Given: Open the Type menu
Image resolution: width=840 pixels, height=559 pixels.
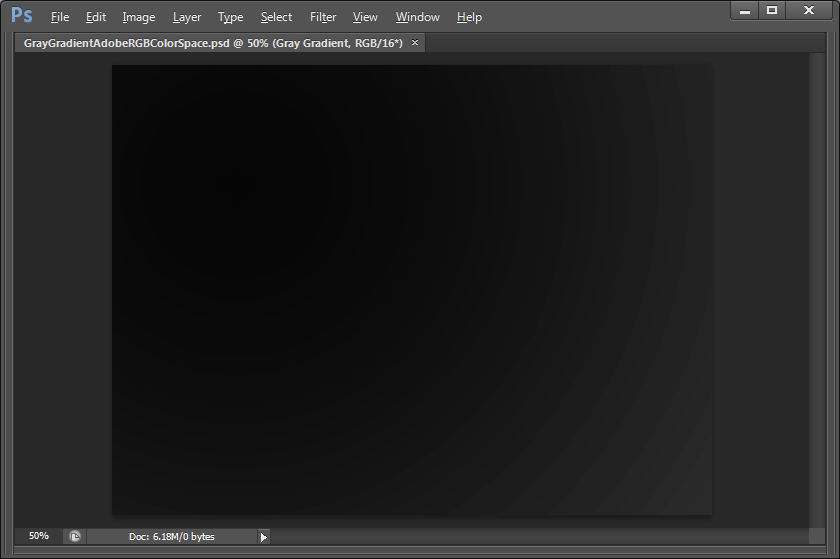Looking at the screenshot, I should click(x=230, y=17).
